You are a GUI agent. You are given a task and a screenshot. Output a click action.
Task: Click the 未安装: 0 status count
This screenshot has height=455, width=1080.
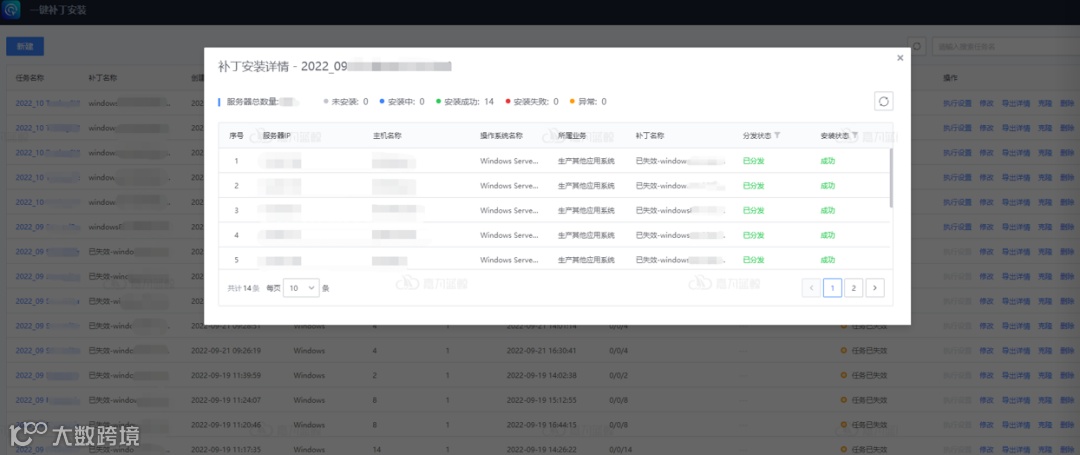[346, 101]
